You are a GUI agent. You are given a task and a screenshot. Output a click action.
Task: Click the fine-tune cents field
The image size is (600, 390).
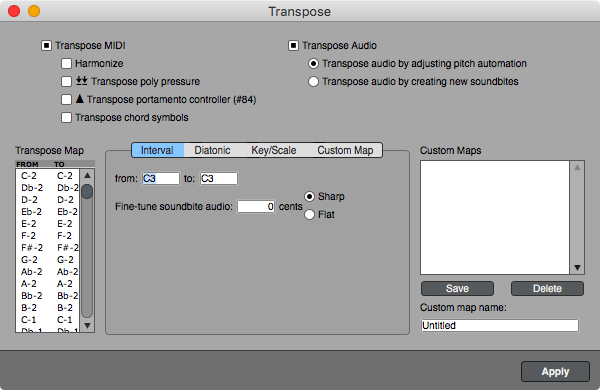256,207
